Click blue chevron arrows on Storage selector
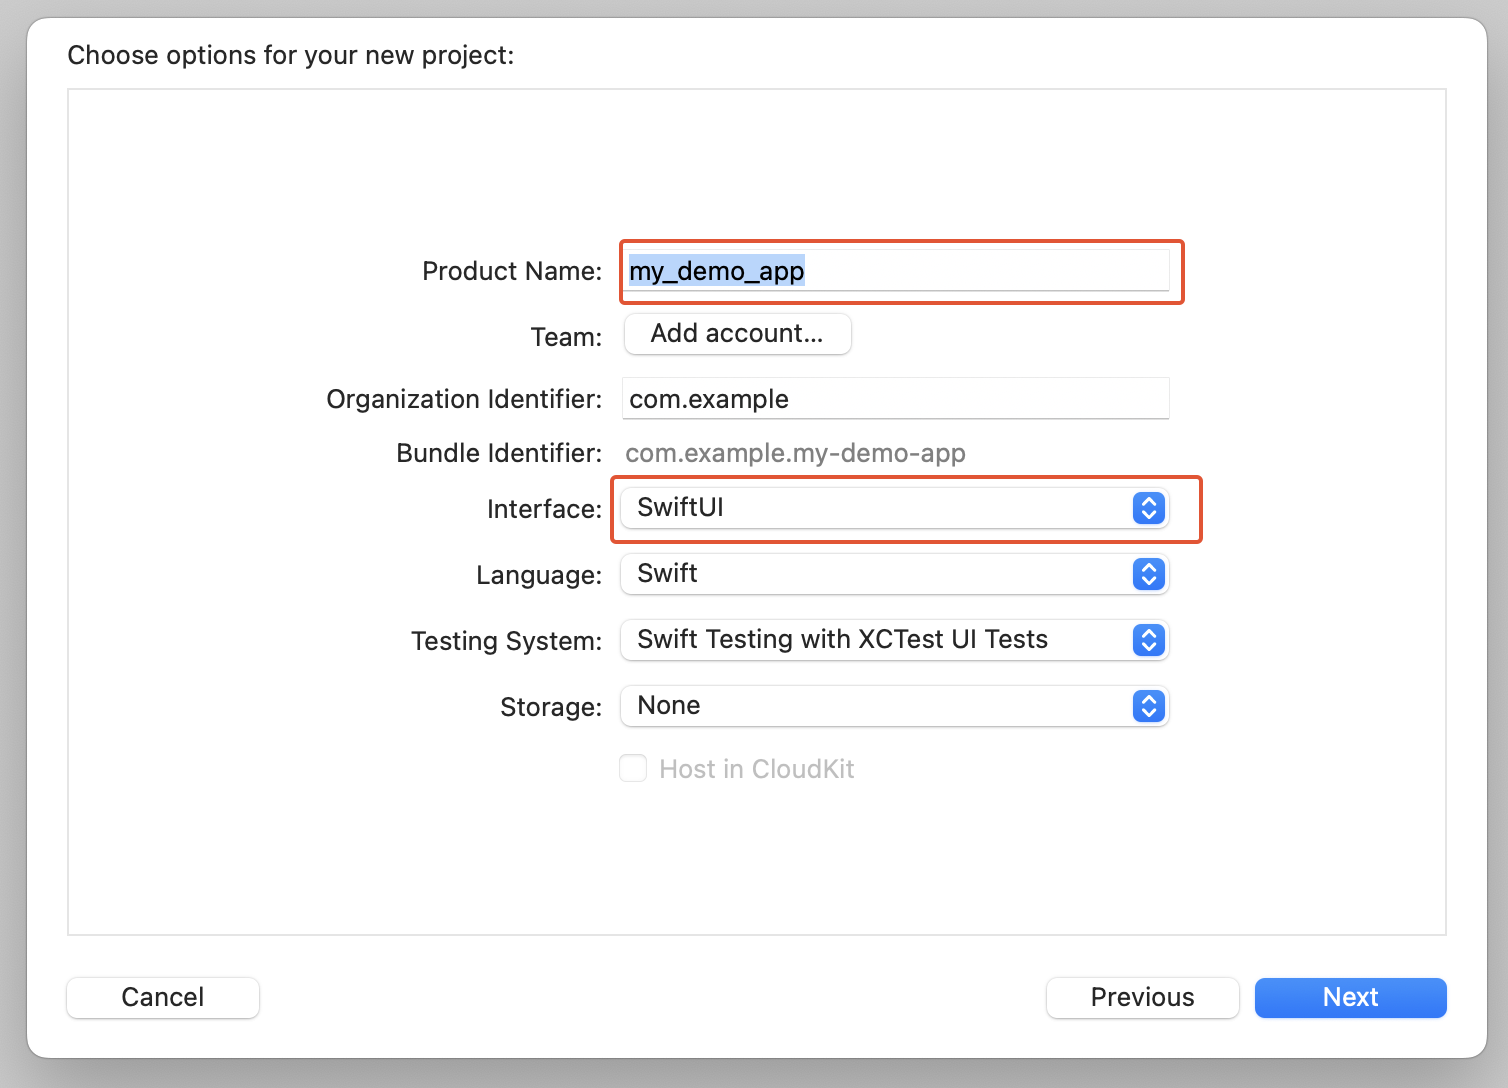The width and height of the screenshot is (1508, 1088). [1149, 706]
